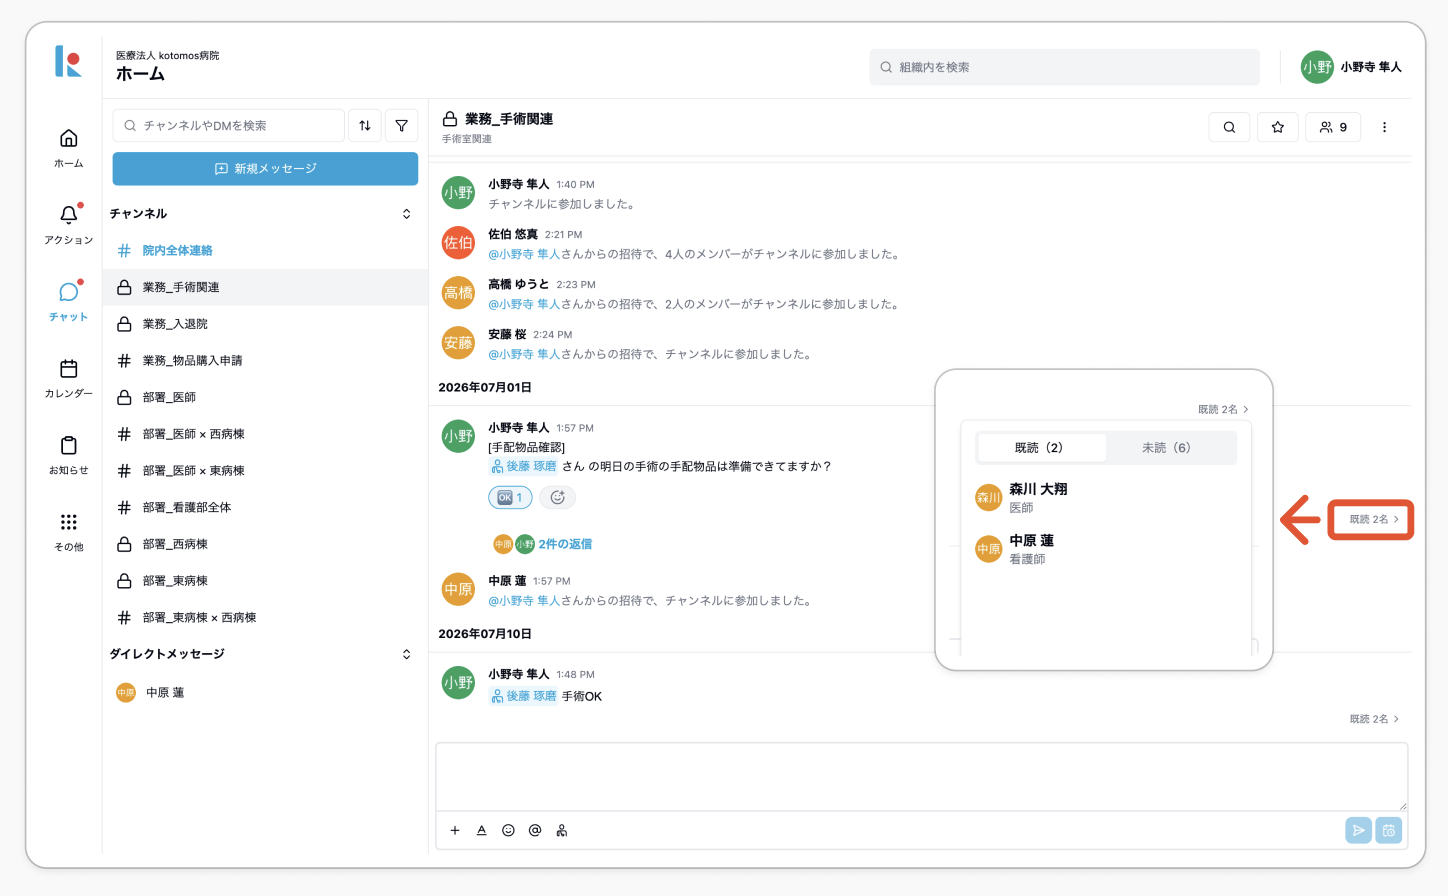Open the text formatting icon in composer
The image size is (1448, 896).
click(x=481, y=830)
